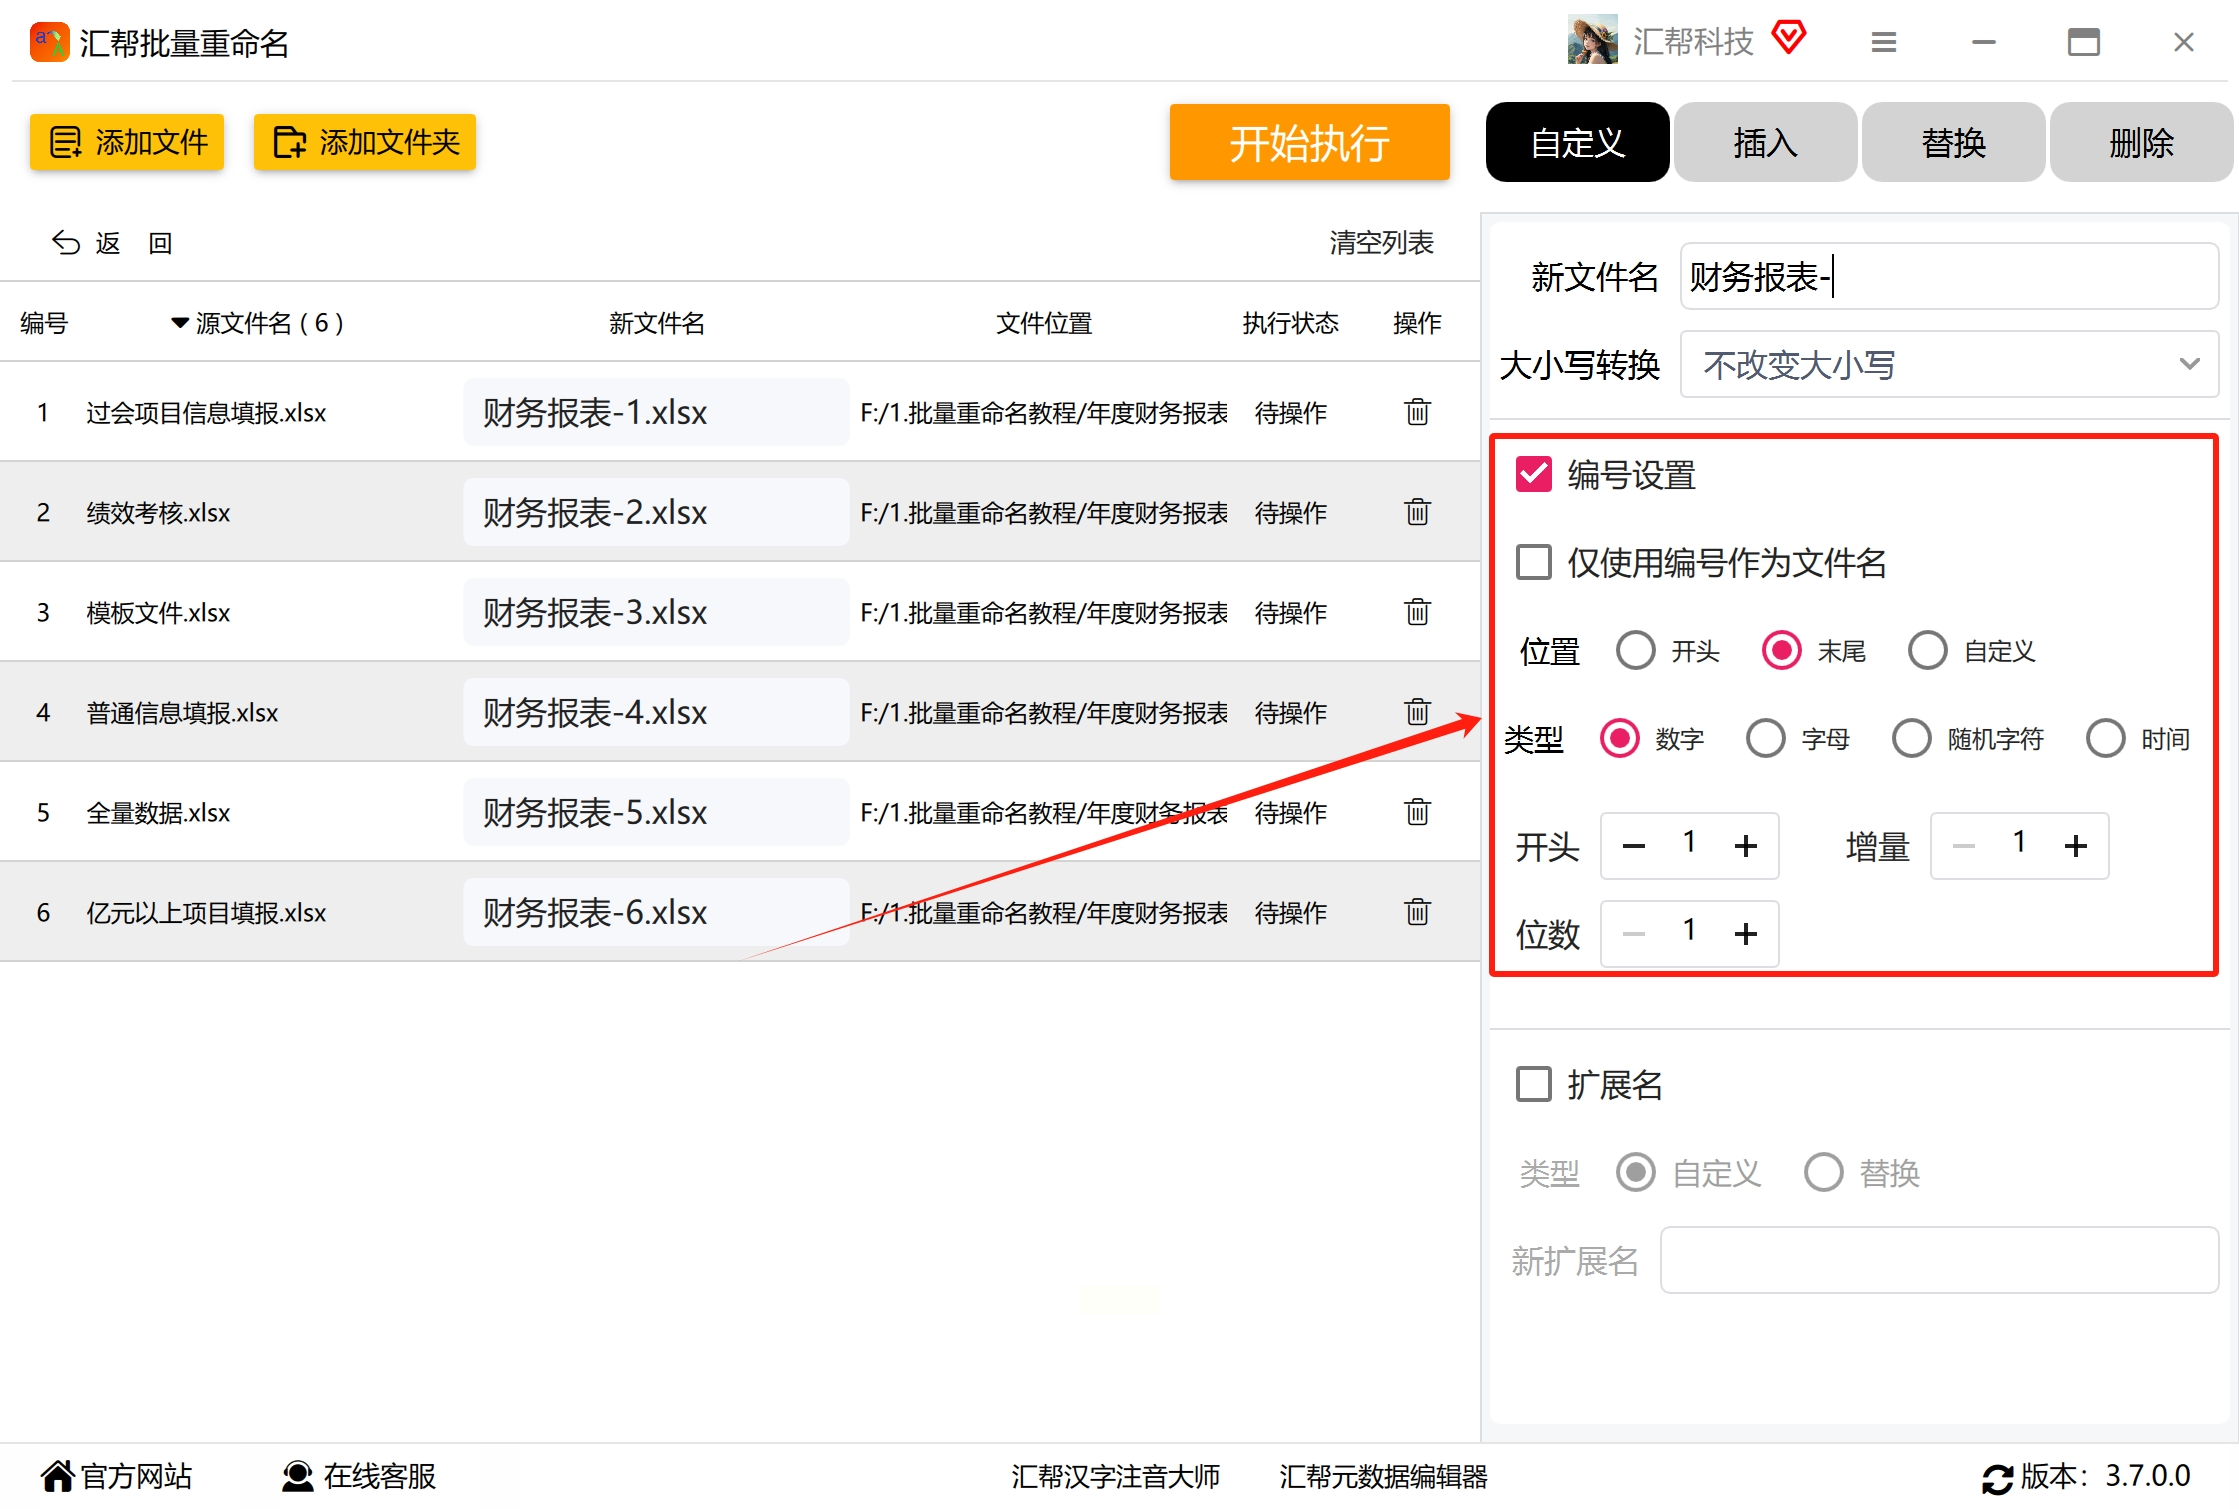Expand the 大小写转换 dropdown

(1948, 365)
